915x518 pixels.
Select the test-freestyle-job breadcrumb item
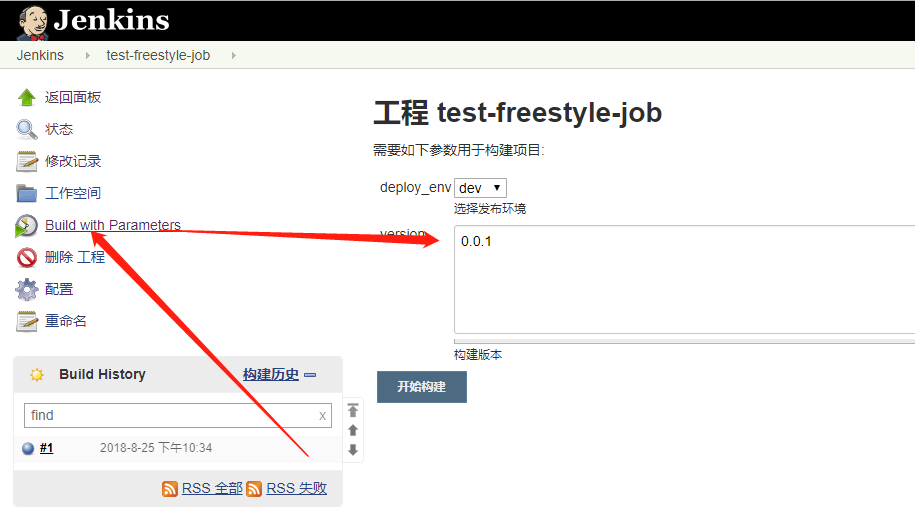158,55
